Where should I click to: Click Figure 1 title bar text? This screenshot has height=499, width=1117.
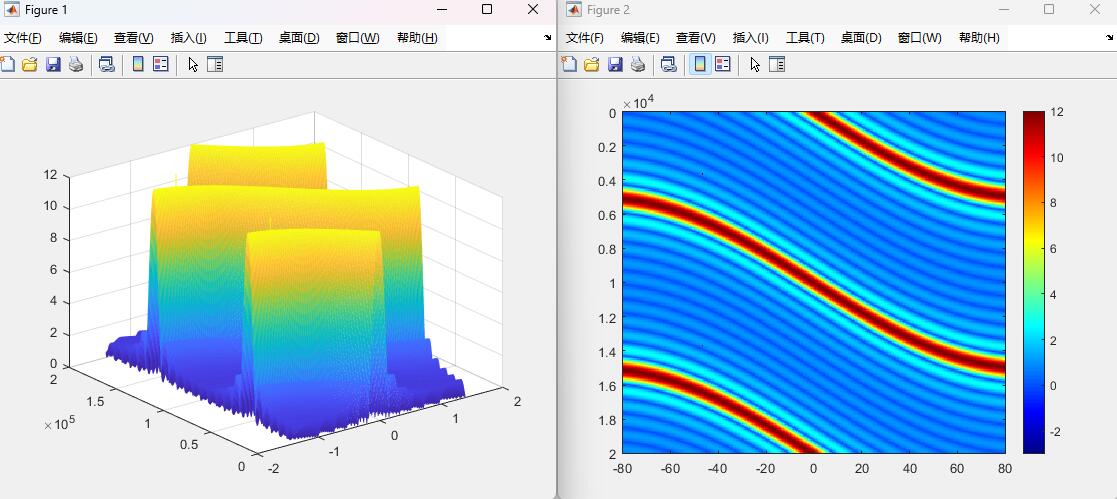pyautogui.click(x=46, y=10)
